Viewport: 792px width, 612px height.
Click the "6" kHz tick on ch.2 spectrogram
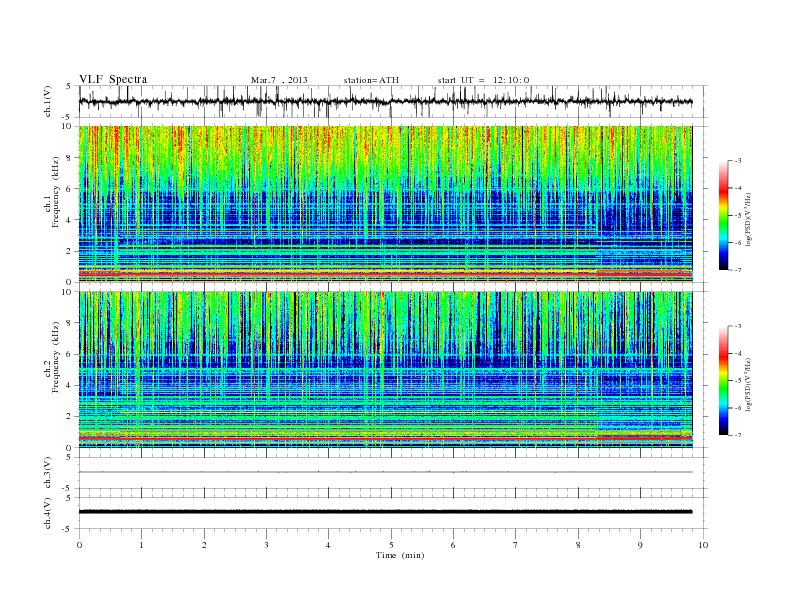[x=70, y=354]
